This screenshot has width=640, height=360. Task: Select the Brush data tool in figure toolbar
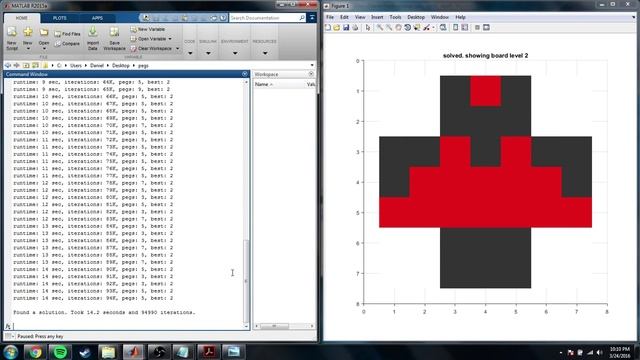(427, 27)
